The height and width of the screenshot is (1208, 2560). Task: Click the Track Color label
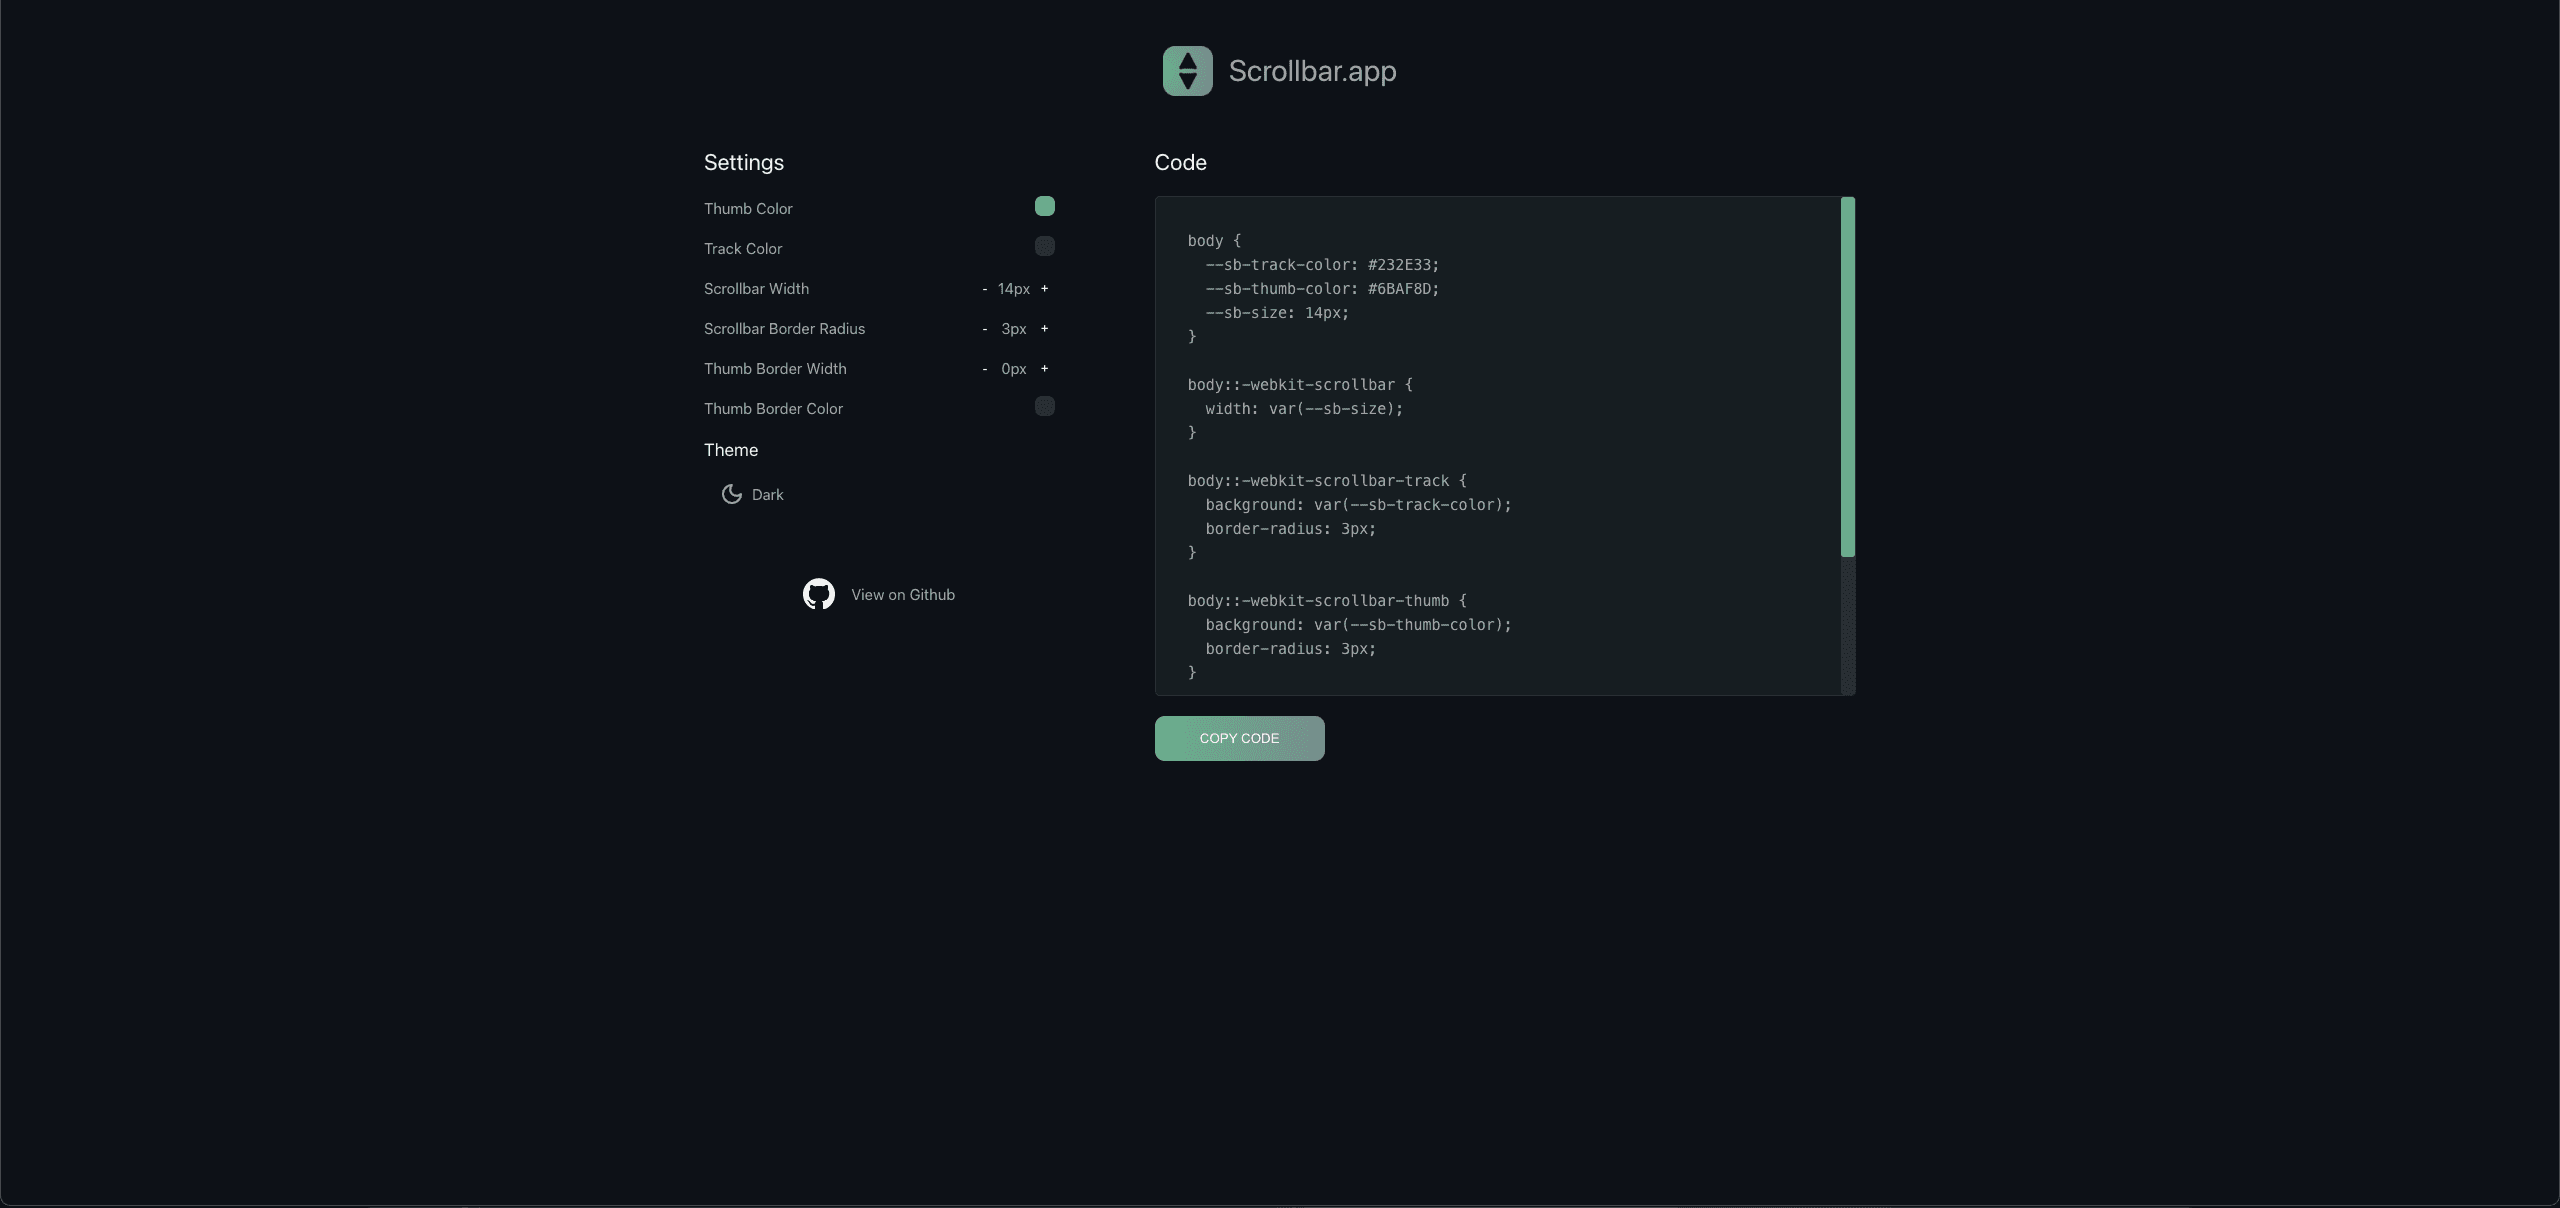(x=742, y=249)
